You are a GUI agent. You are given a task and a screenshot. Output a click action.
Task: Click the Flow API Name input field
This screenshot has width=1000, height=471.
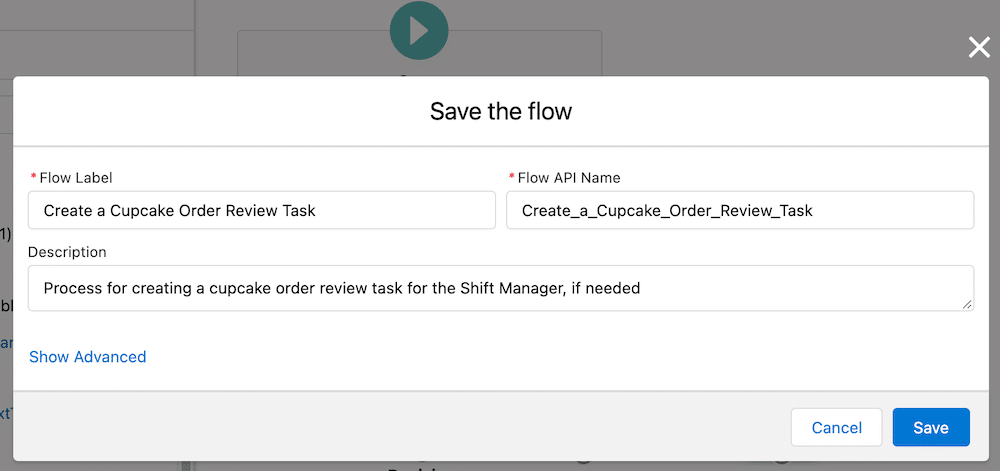click(x=740, y=210)
